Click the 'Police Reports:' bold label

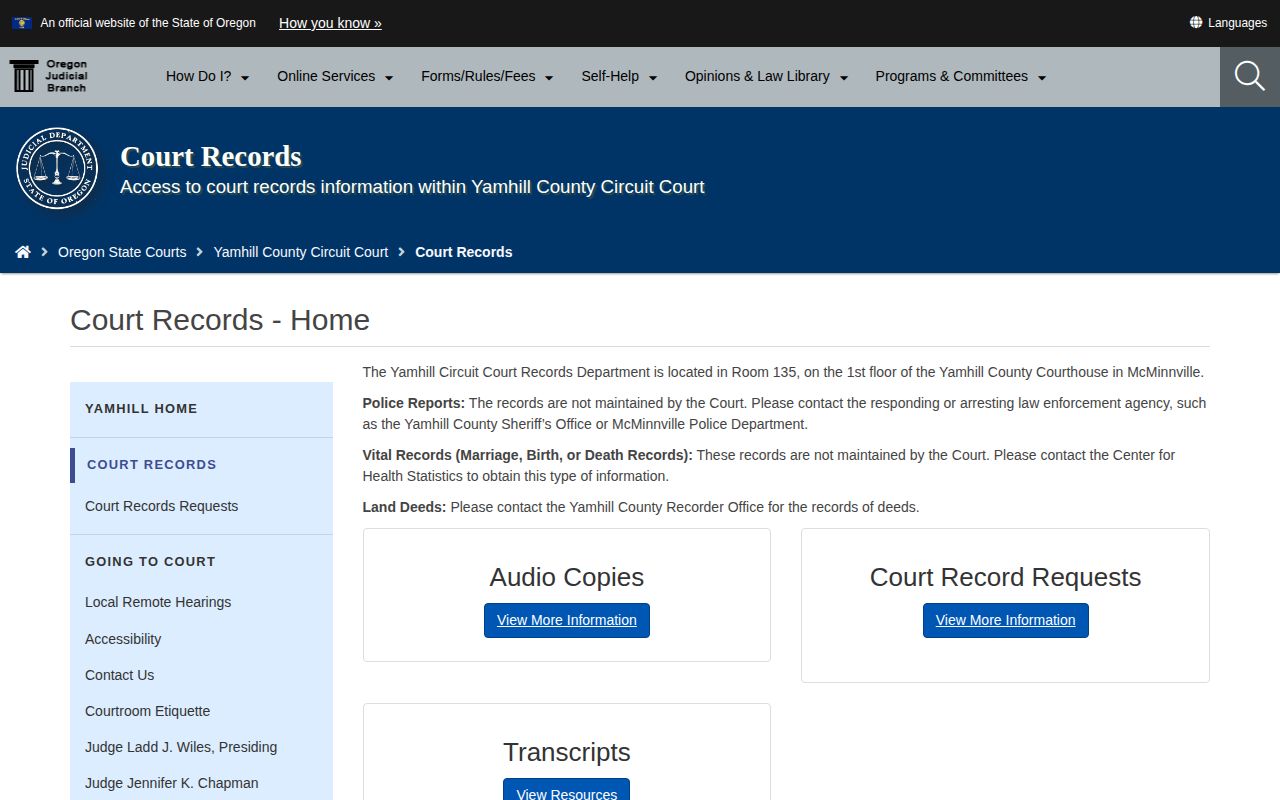pos(414,403)
